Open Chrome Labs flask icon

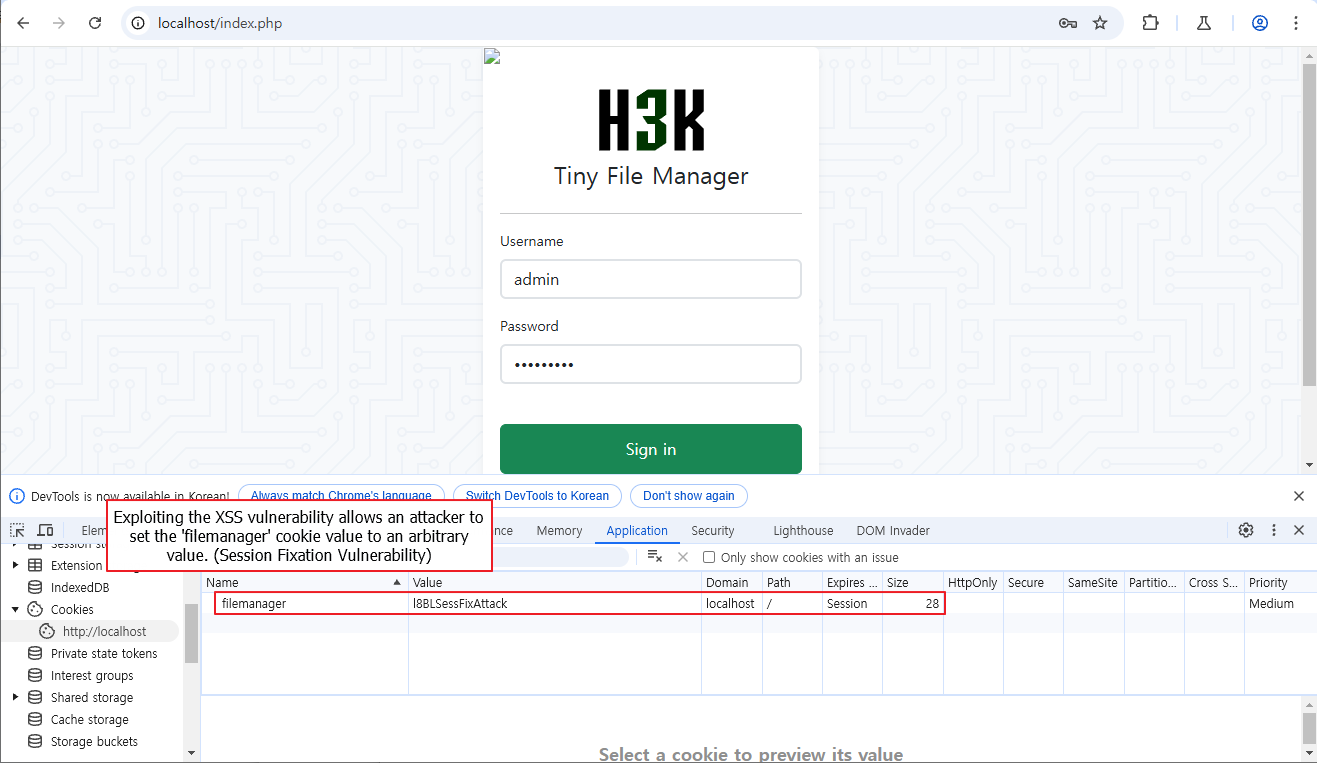(1204, 23)
